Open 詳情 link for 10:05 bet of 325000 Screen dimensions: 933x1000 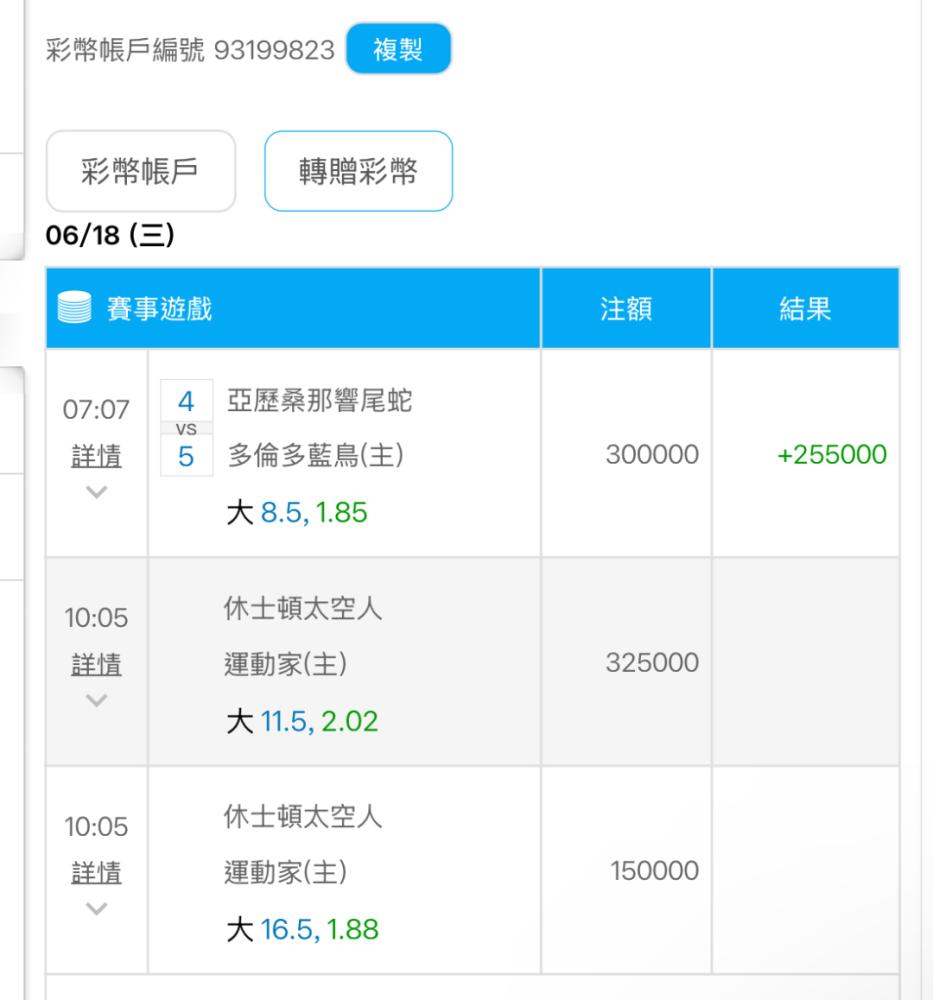[96, 665]
